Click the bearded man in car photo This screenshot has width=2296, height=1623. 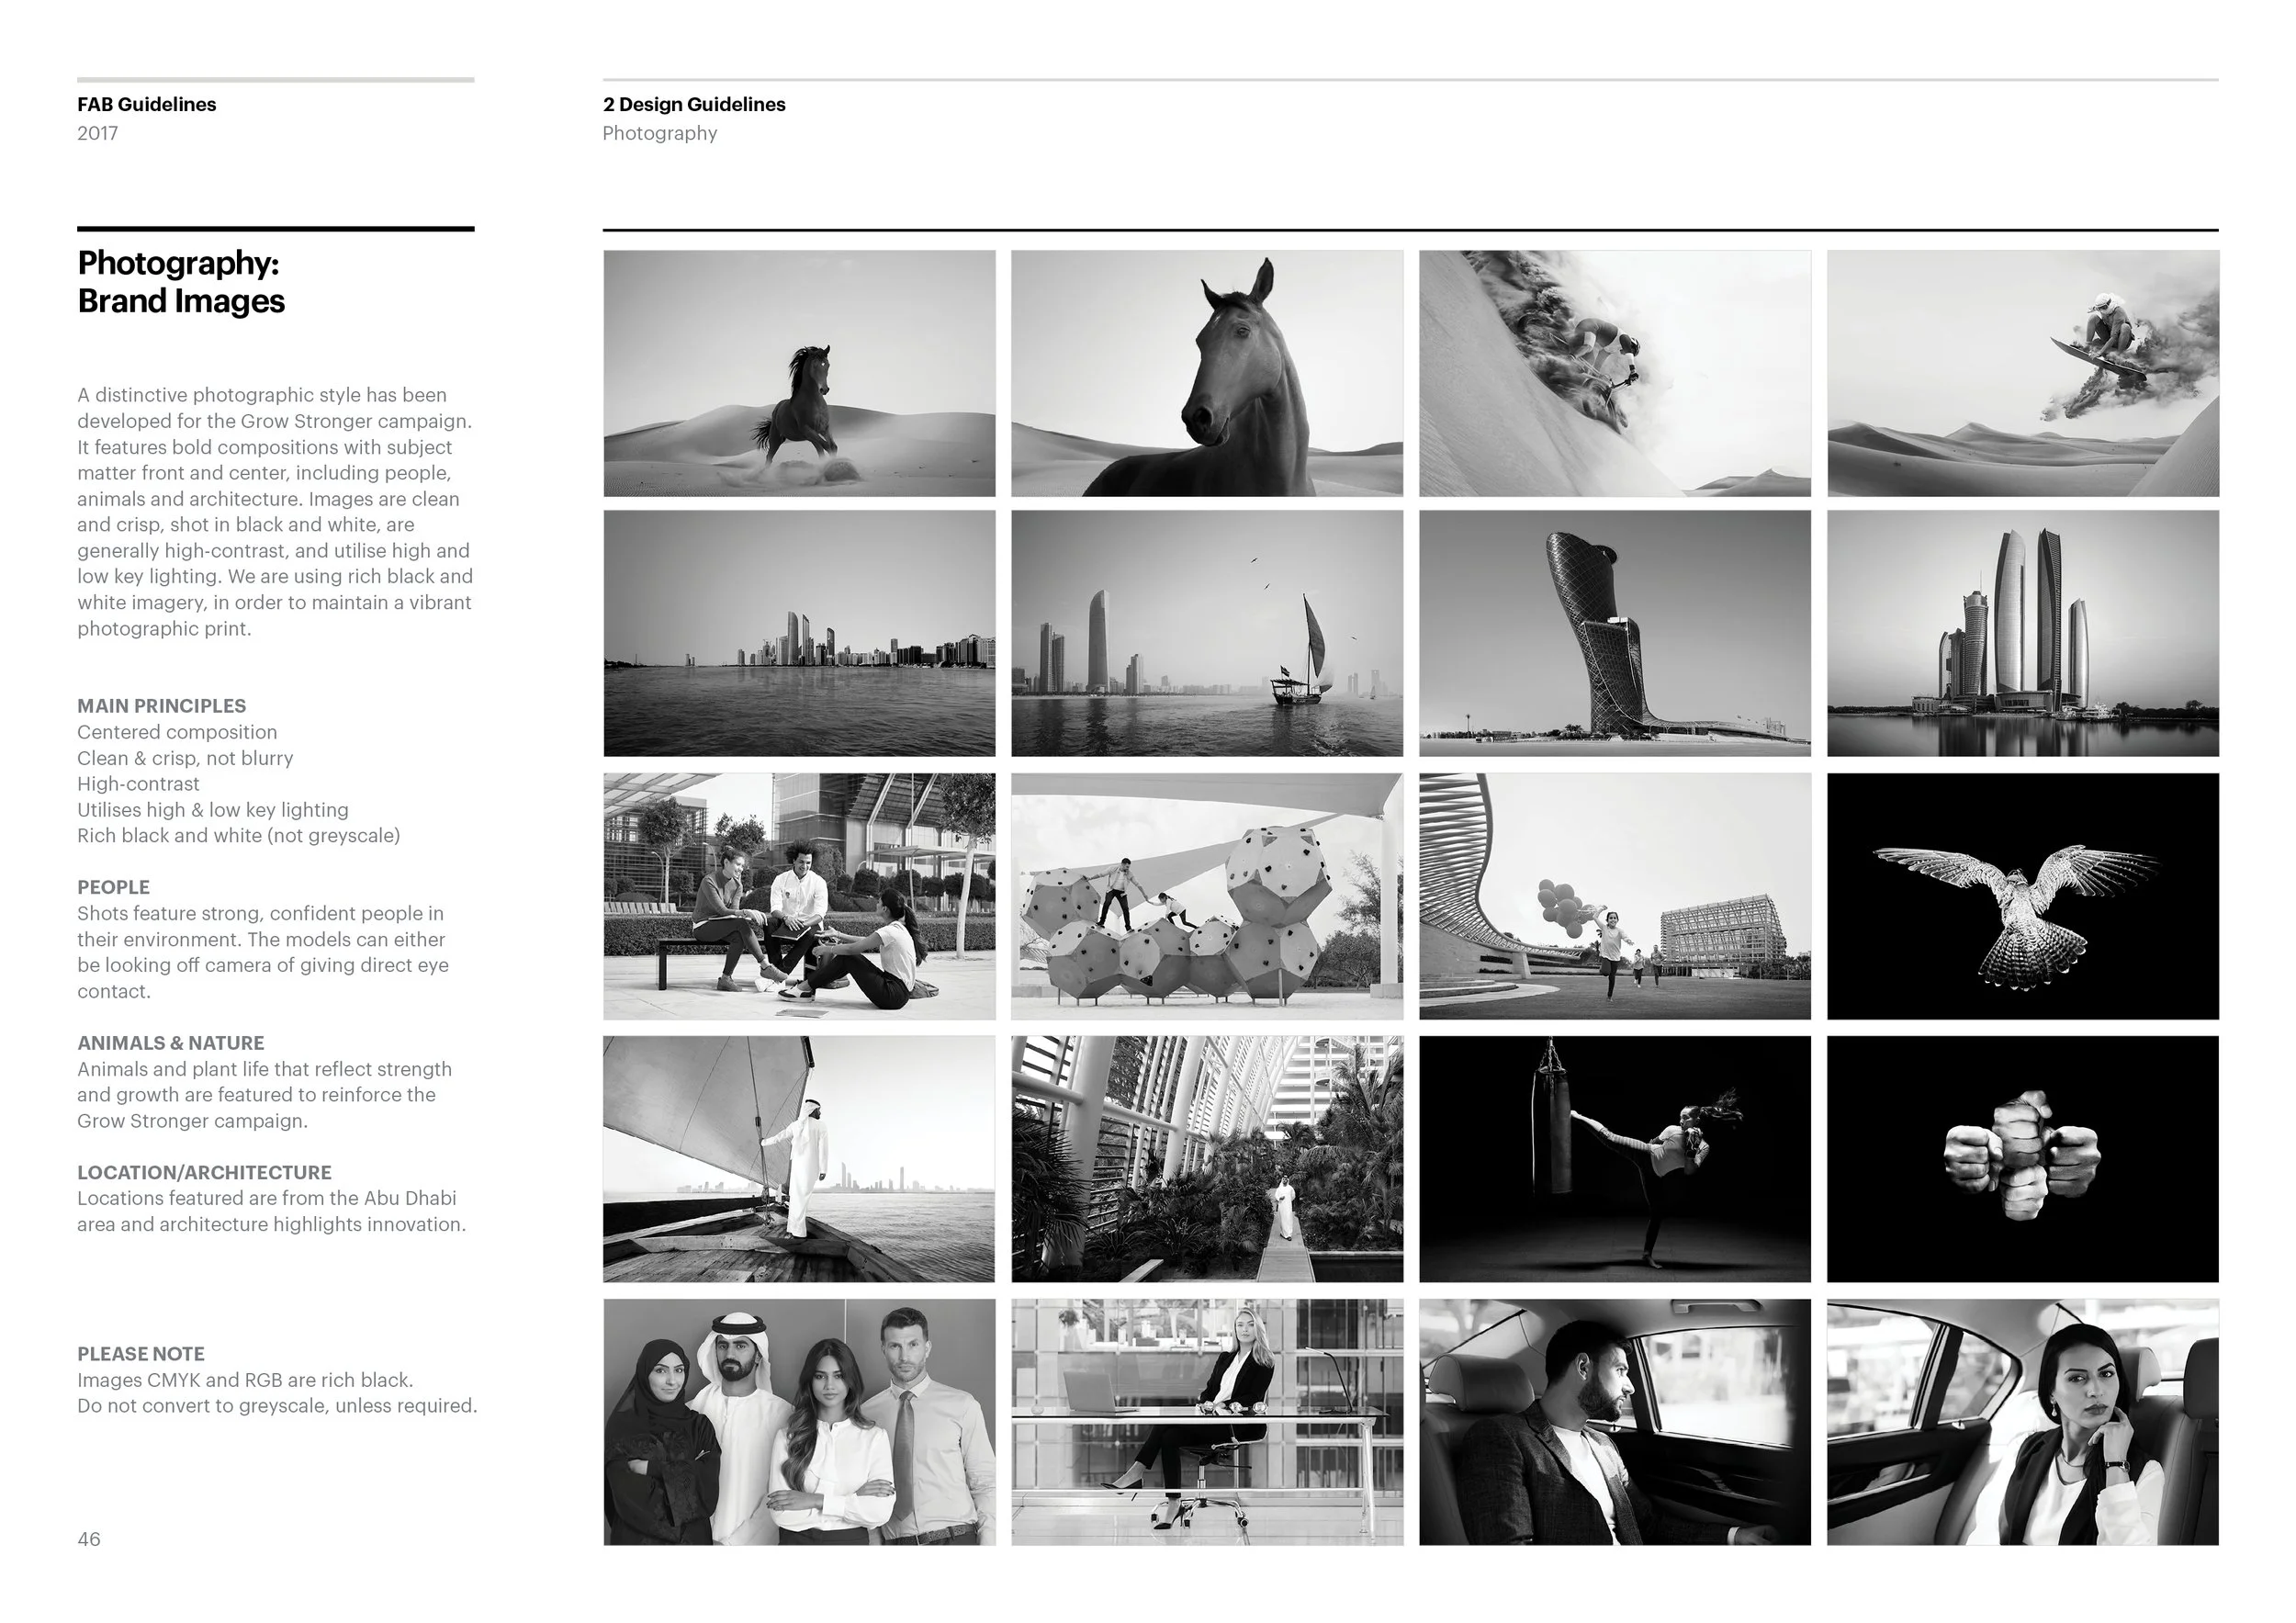coord(1614,1421)
